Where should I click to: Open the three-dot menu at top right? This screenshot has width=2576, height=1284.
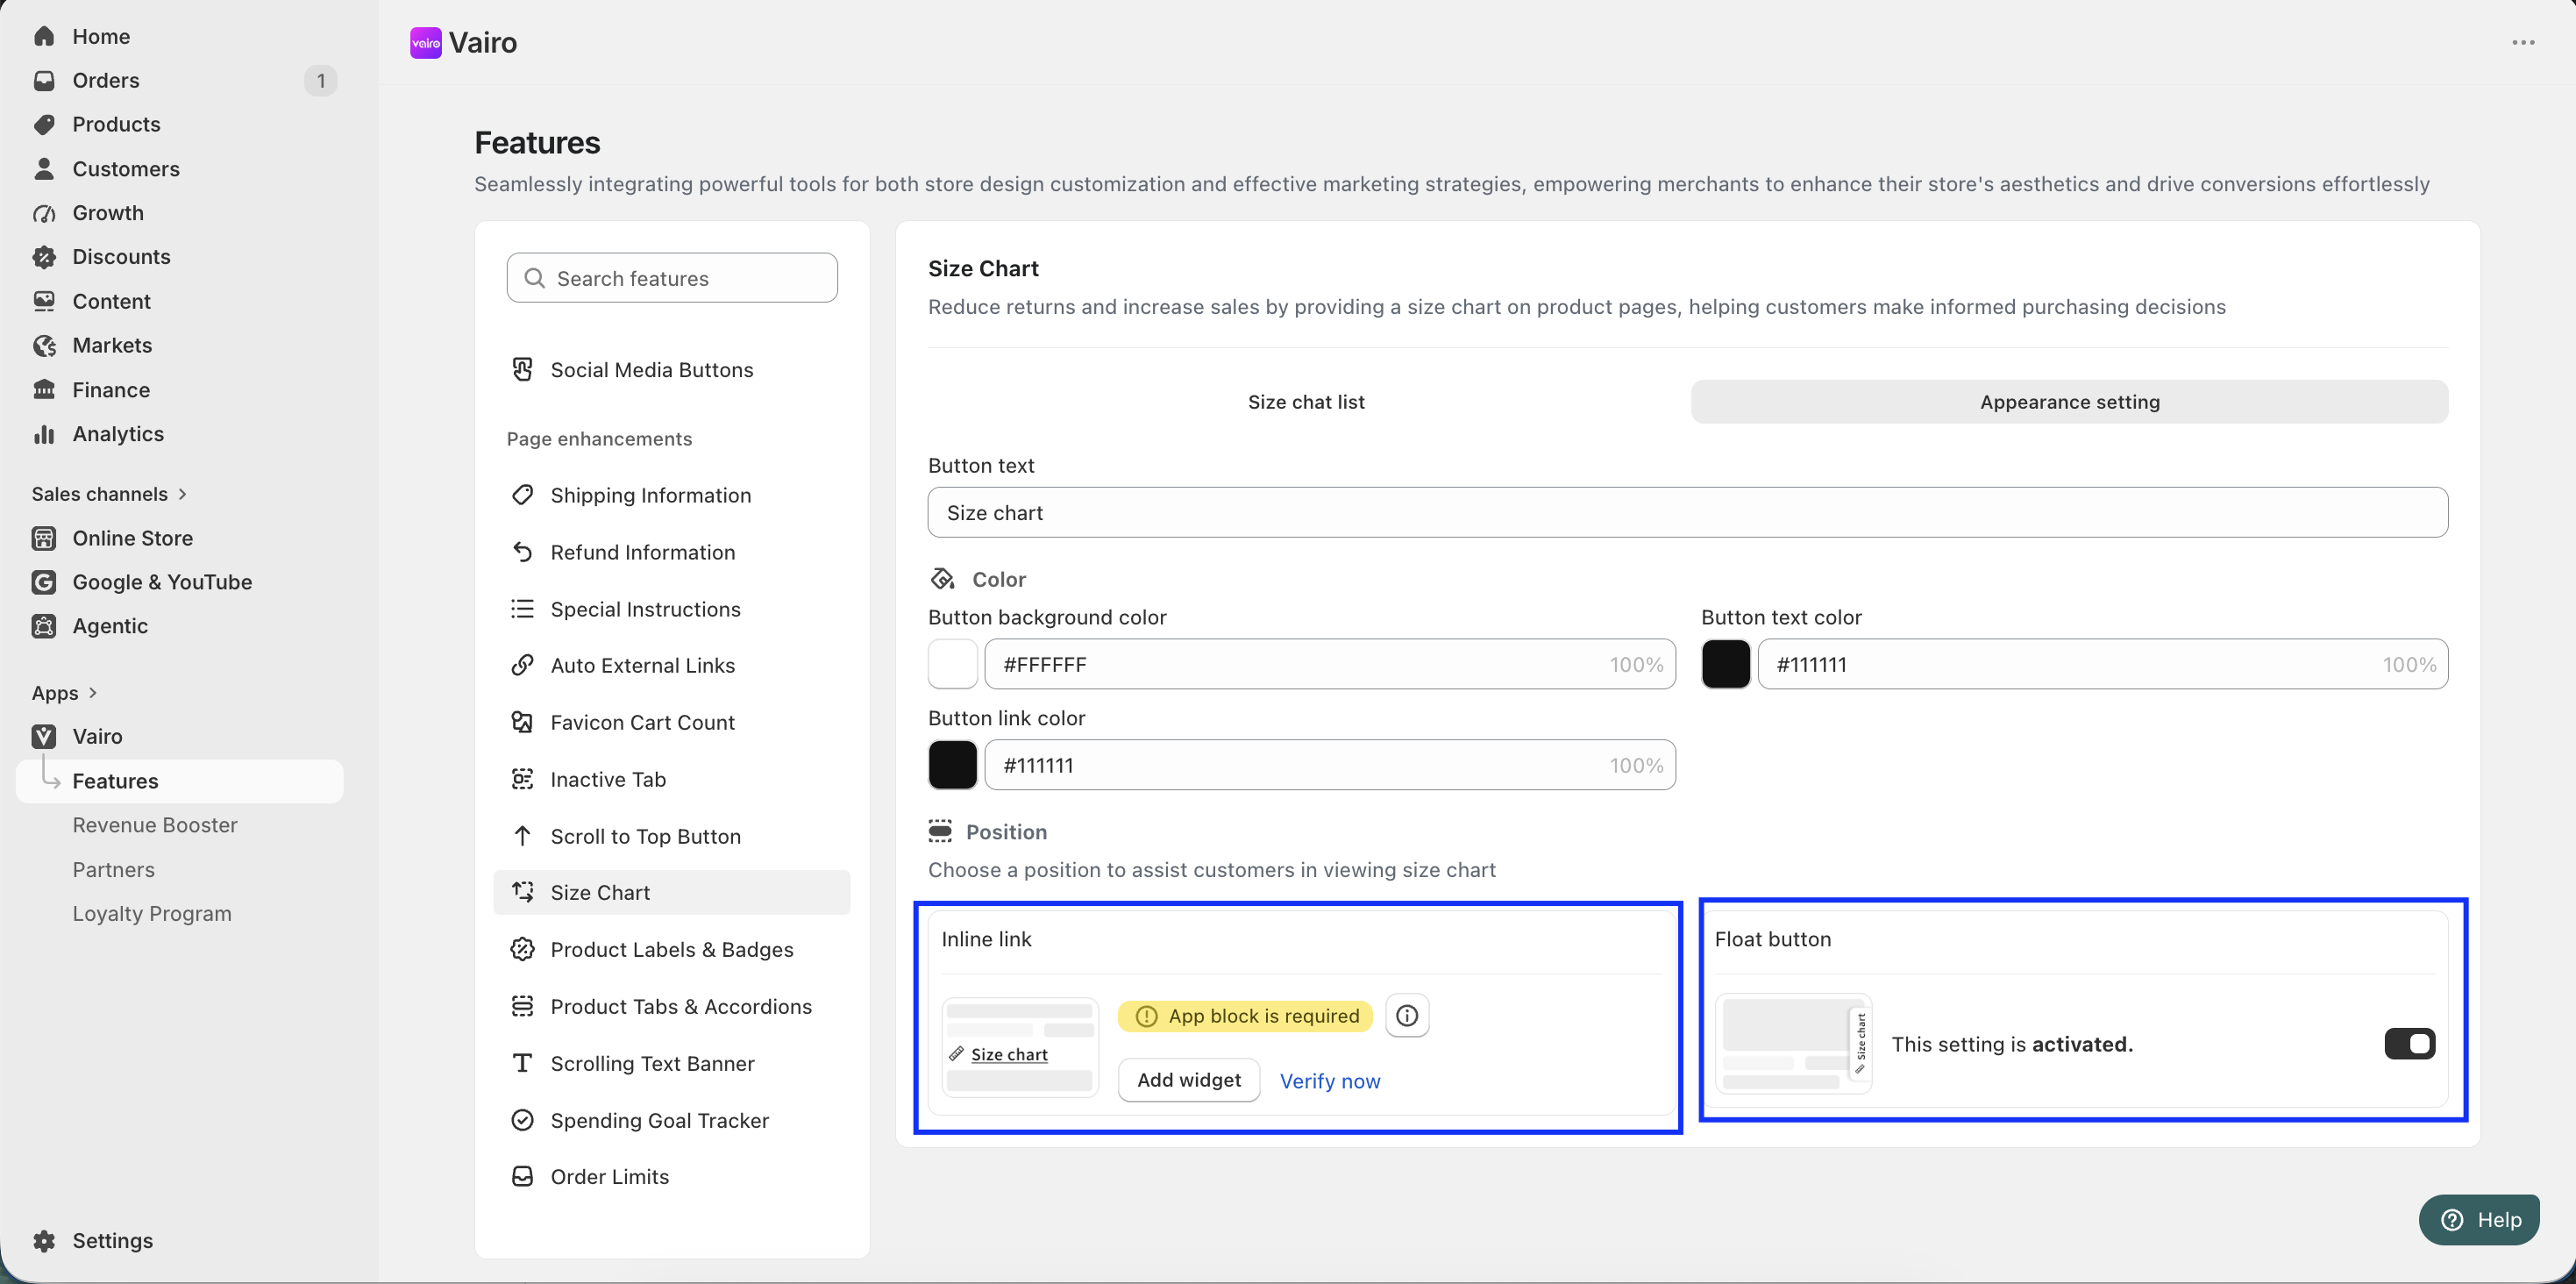(x=2523, y=43)
